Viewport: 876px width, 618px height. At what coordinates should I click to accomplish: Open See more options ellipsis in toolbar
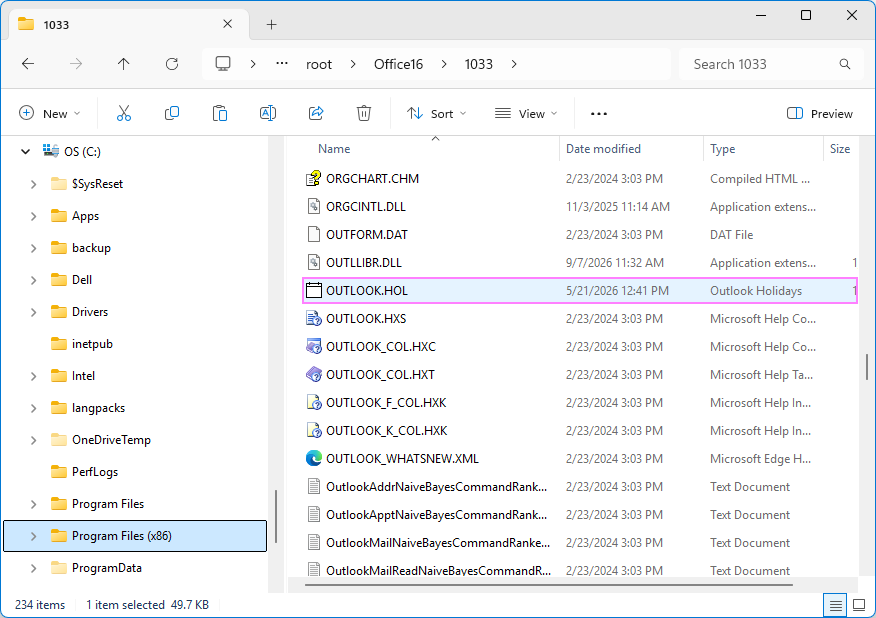[598, 113]
